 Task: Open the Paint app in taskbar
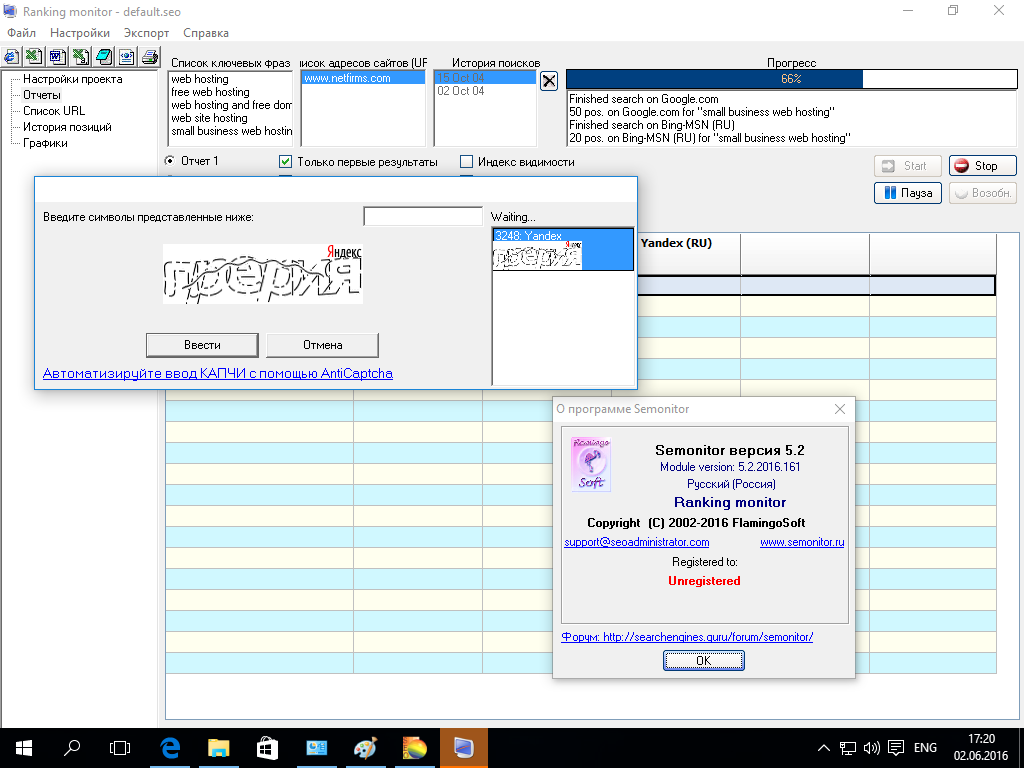pos(365,747)
